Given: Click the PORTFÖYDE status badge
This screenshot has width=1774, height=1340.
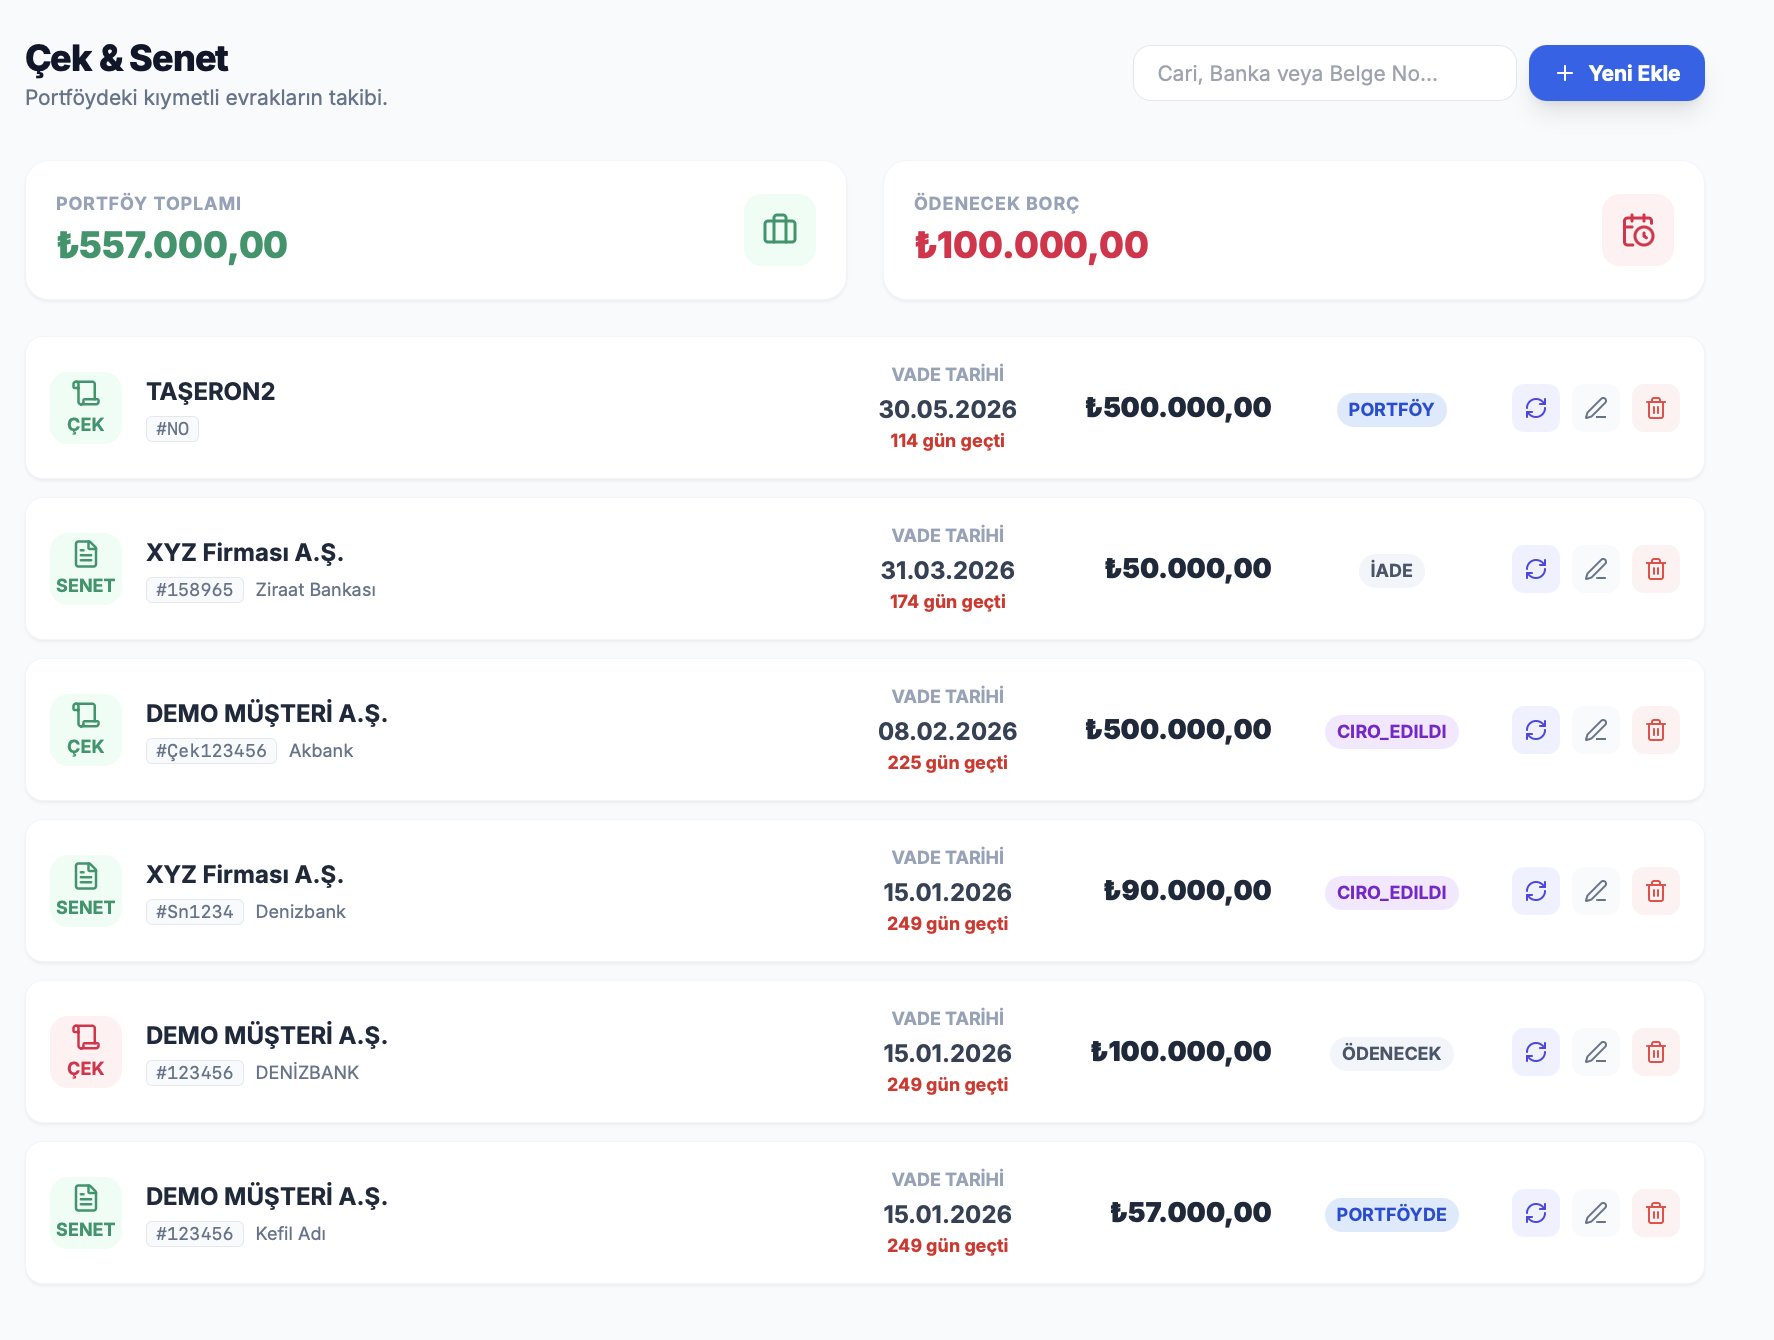Looking at the screenshot, I should click(1391, 1214).
